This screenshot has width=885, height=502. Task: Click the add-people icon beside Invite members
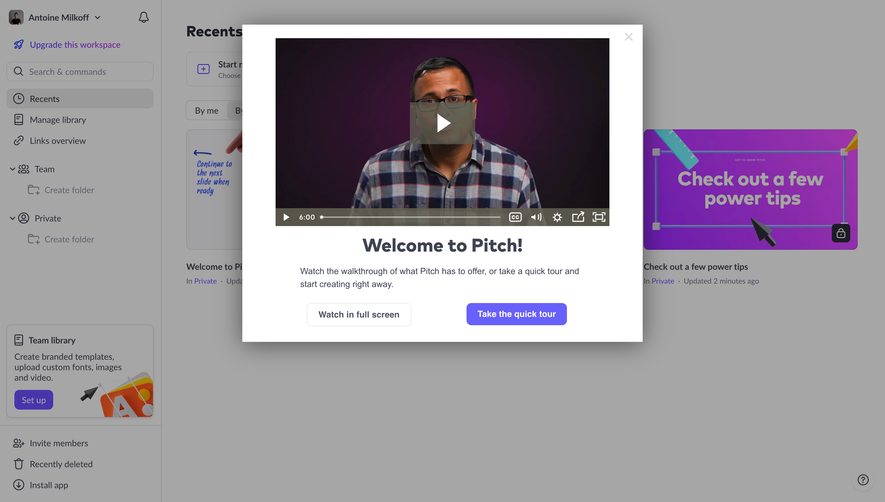click(x=19, y=443)
